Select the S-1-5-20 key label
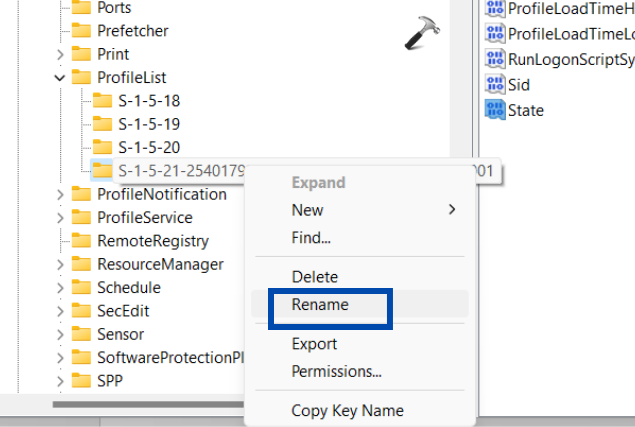This screenshot has width=635, height=427. point(149,147)
